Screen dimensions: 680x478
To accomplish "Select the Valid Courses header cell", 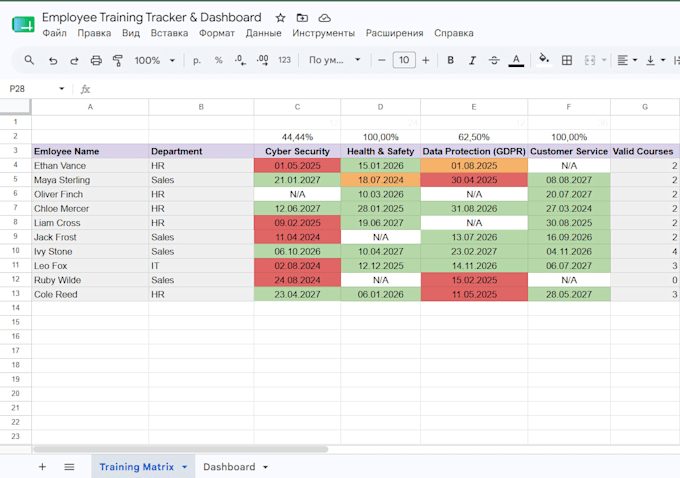I will pos(645,151).
